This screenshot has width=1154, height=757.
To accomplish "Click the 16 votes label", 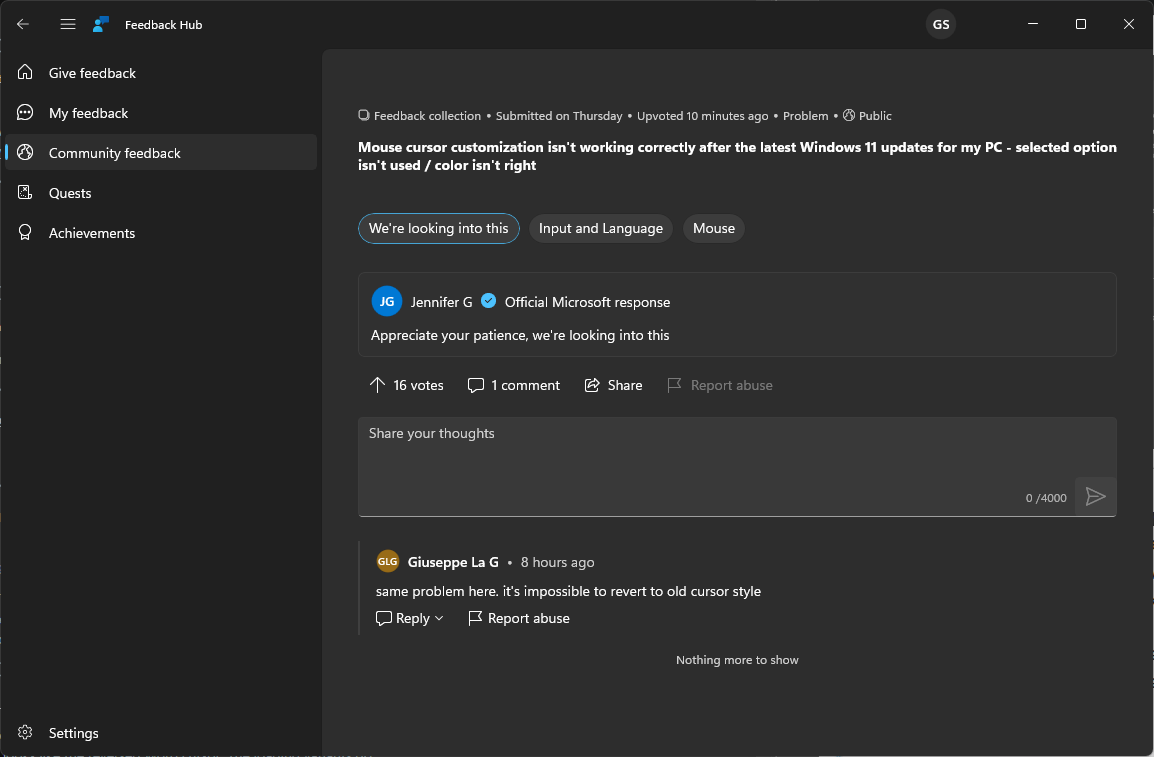I will [418, 385].
